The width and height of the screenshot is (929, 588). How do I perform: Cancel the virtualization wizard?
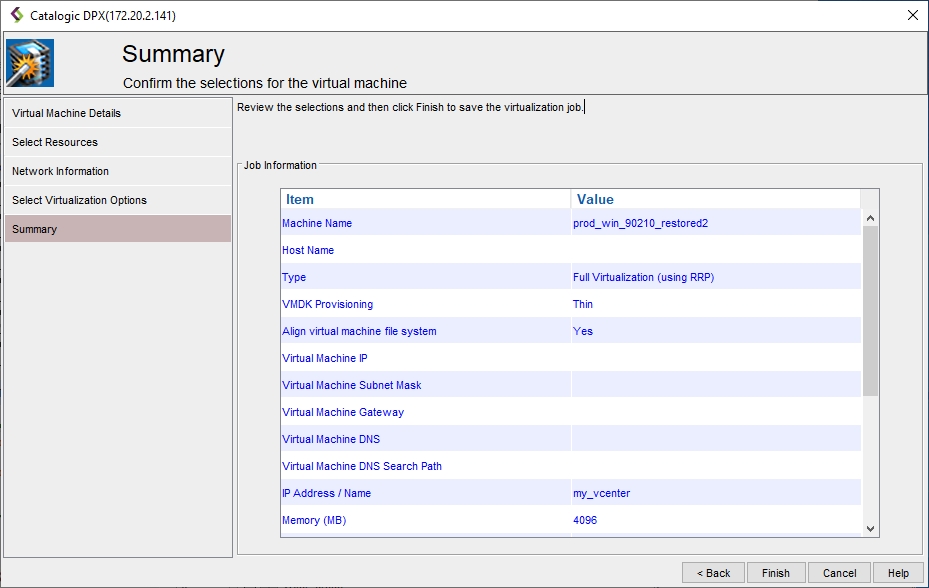pyautogui.click(x=839, y=573)
